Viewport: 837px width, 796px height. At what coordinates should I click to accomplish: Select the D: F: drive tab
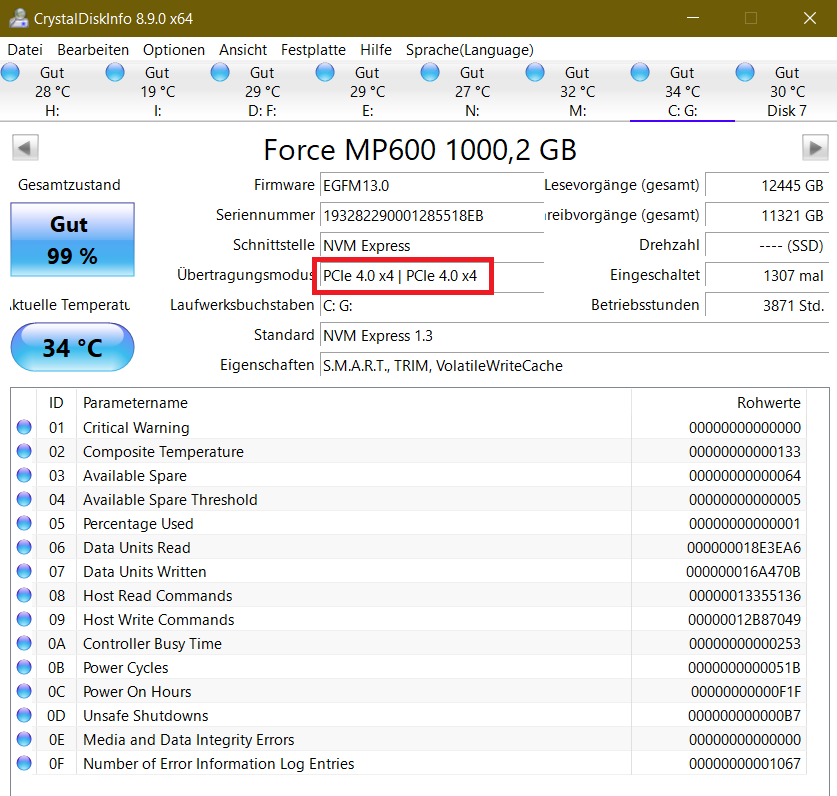click(262, 91)
